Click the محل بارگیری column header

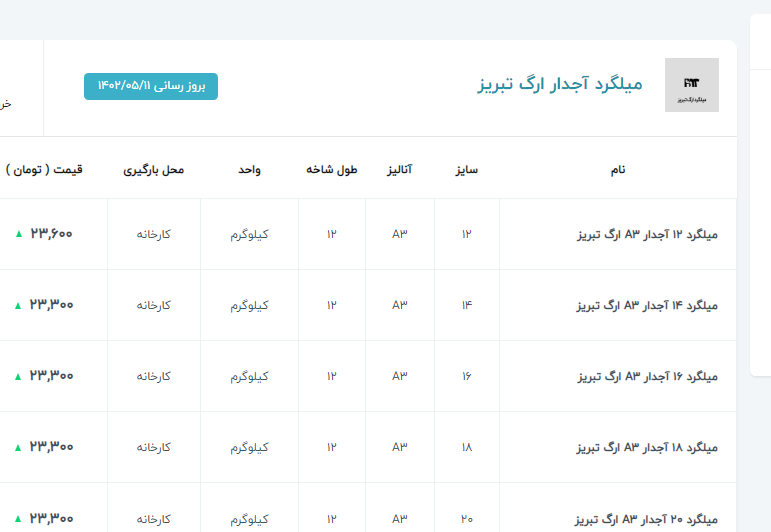point(154,169)
